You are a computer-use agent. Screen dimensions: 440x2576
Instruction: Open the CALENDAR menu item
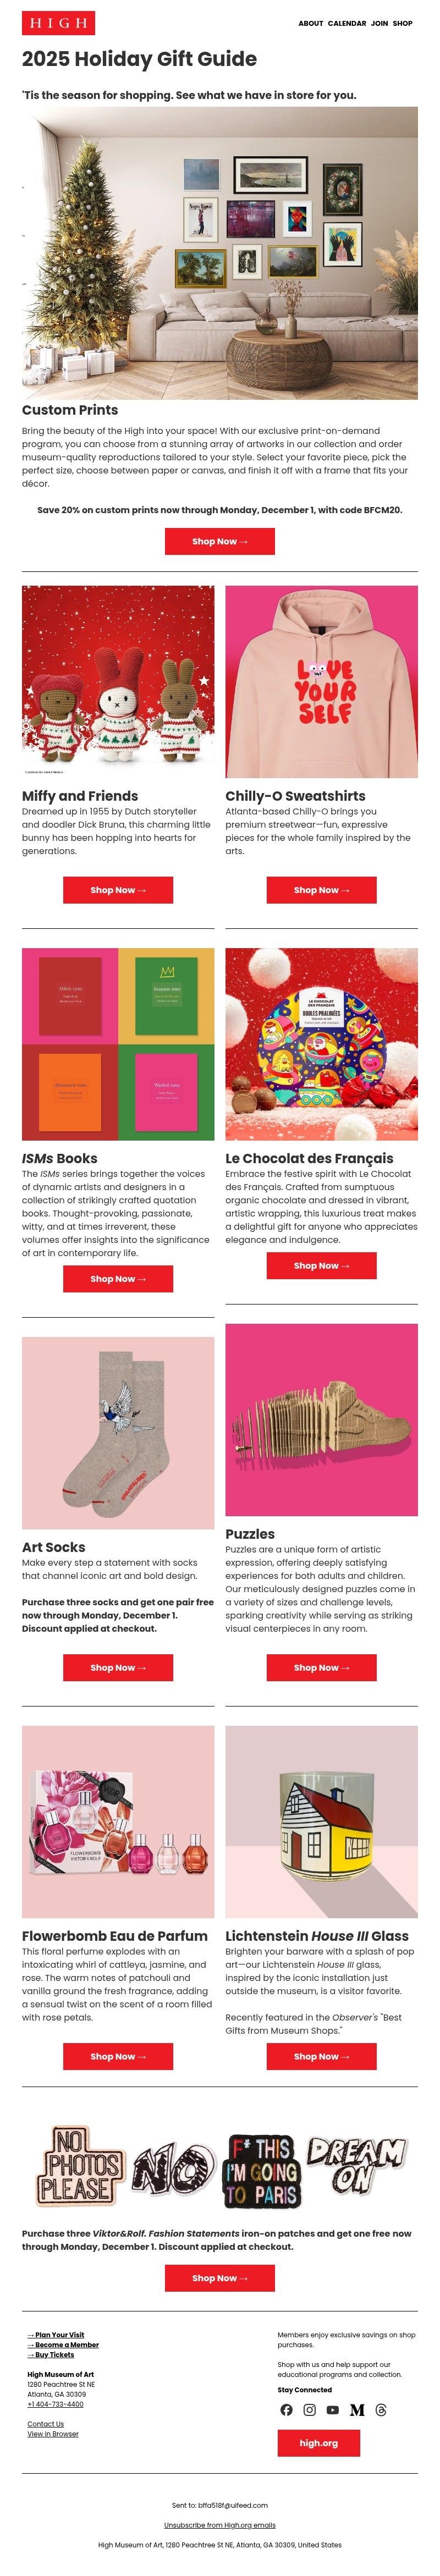pyautogui.click(x=347, y=23)
